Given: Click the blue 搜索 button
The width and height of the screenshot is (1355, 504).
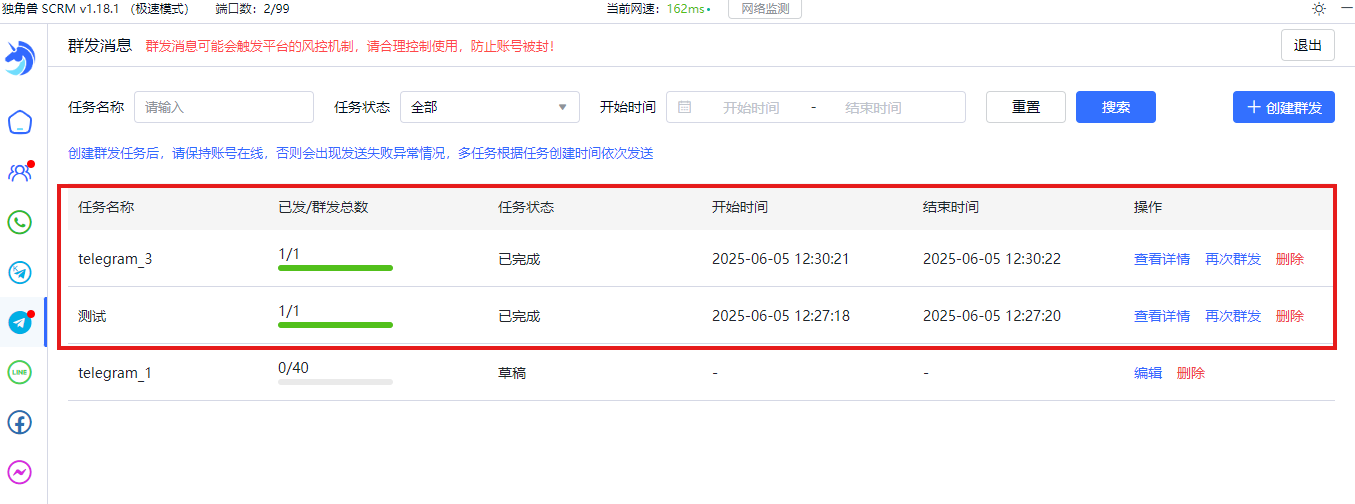Looking at the screenshot, I should 1115,107.
